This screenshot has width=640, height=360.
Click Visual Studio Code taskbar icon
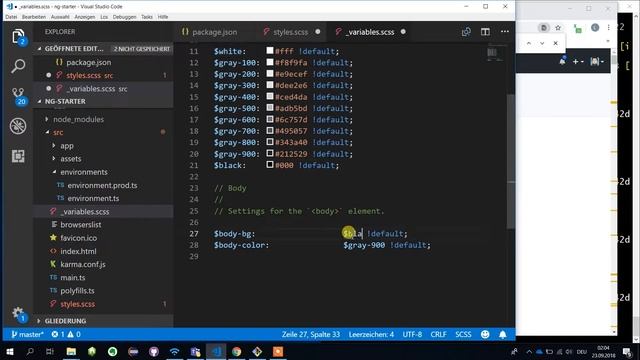(x=216, y=351)
